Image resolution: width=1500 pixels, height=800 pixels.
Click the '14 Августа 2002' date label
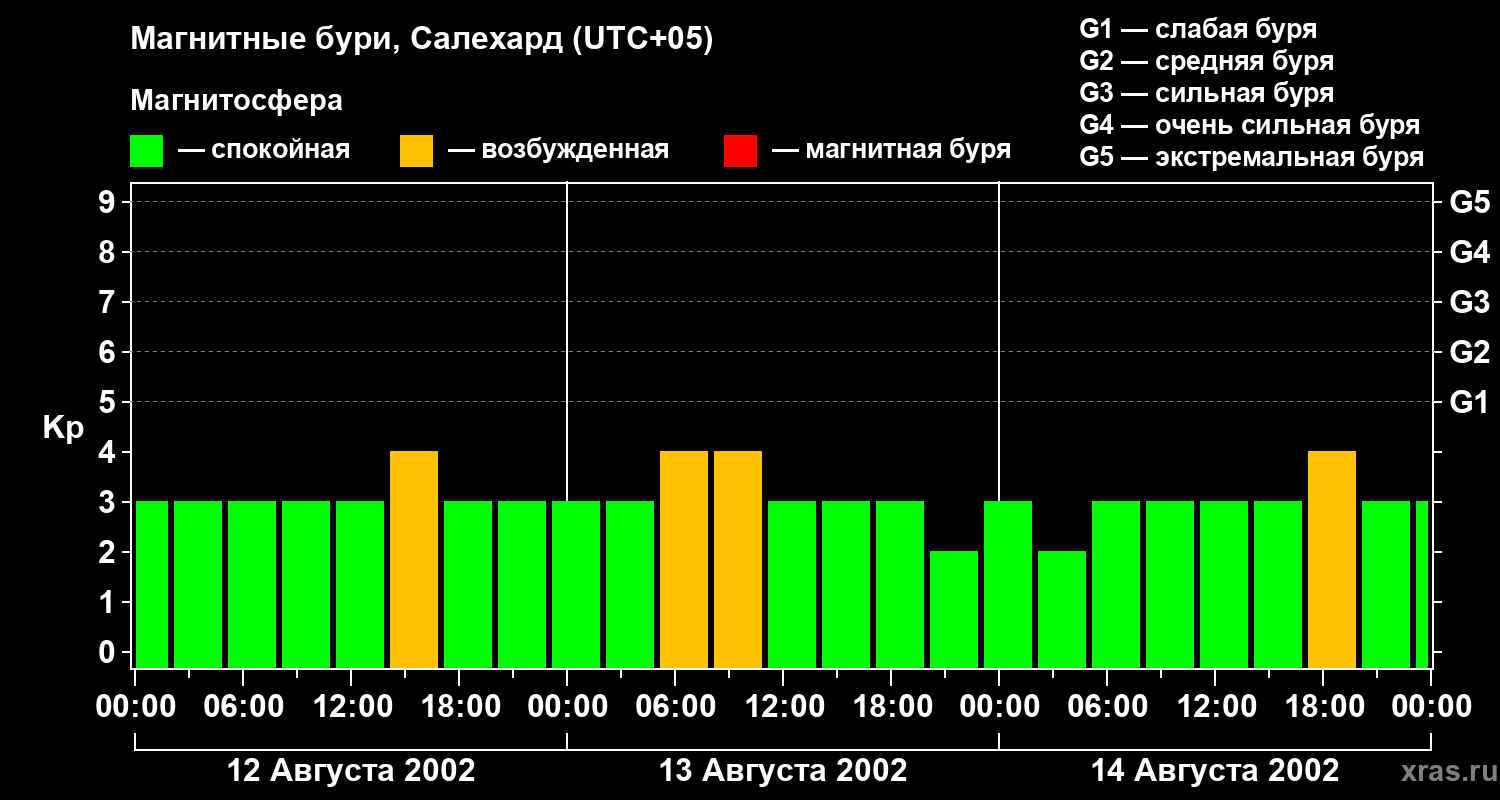pos(1215,771)
